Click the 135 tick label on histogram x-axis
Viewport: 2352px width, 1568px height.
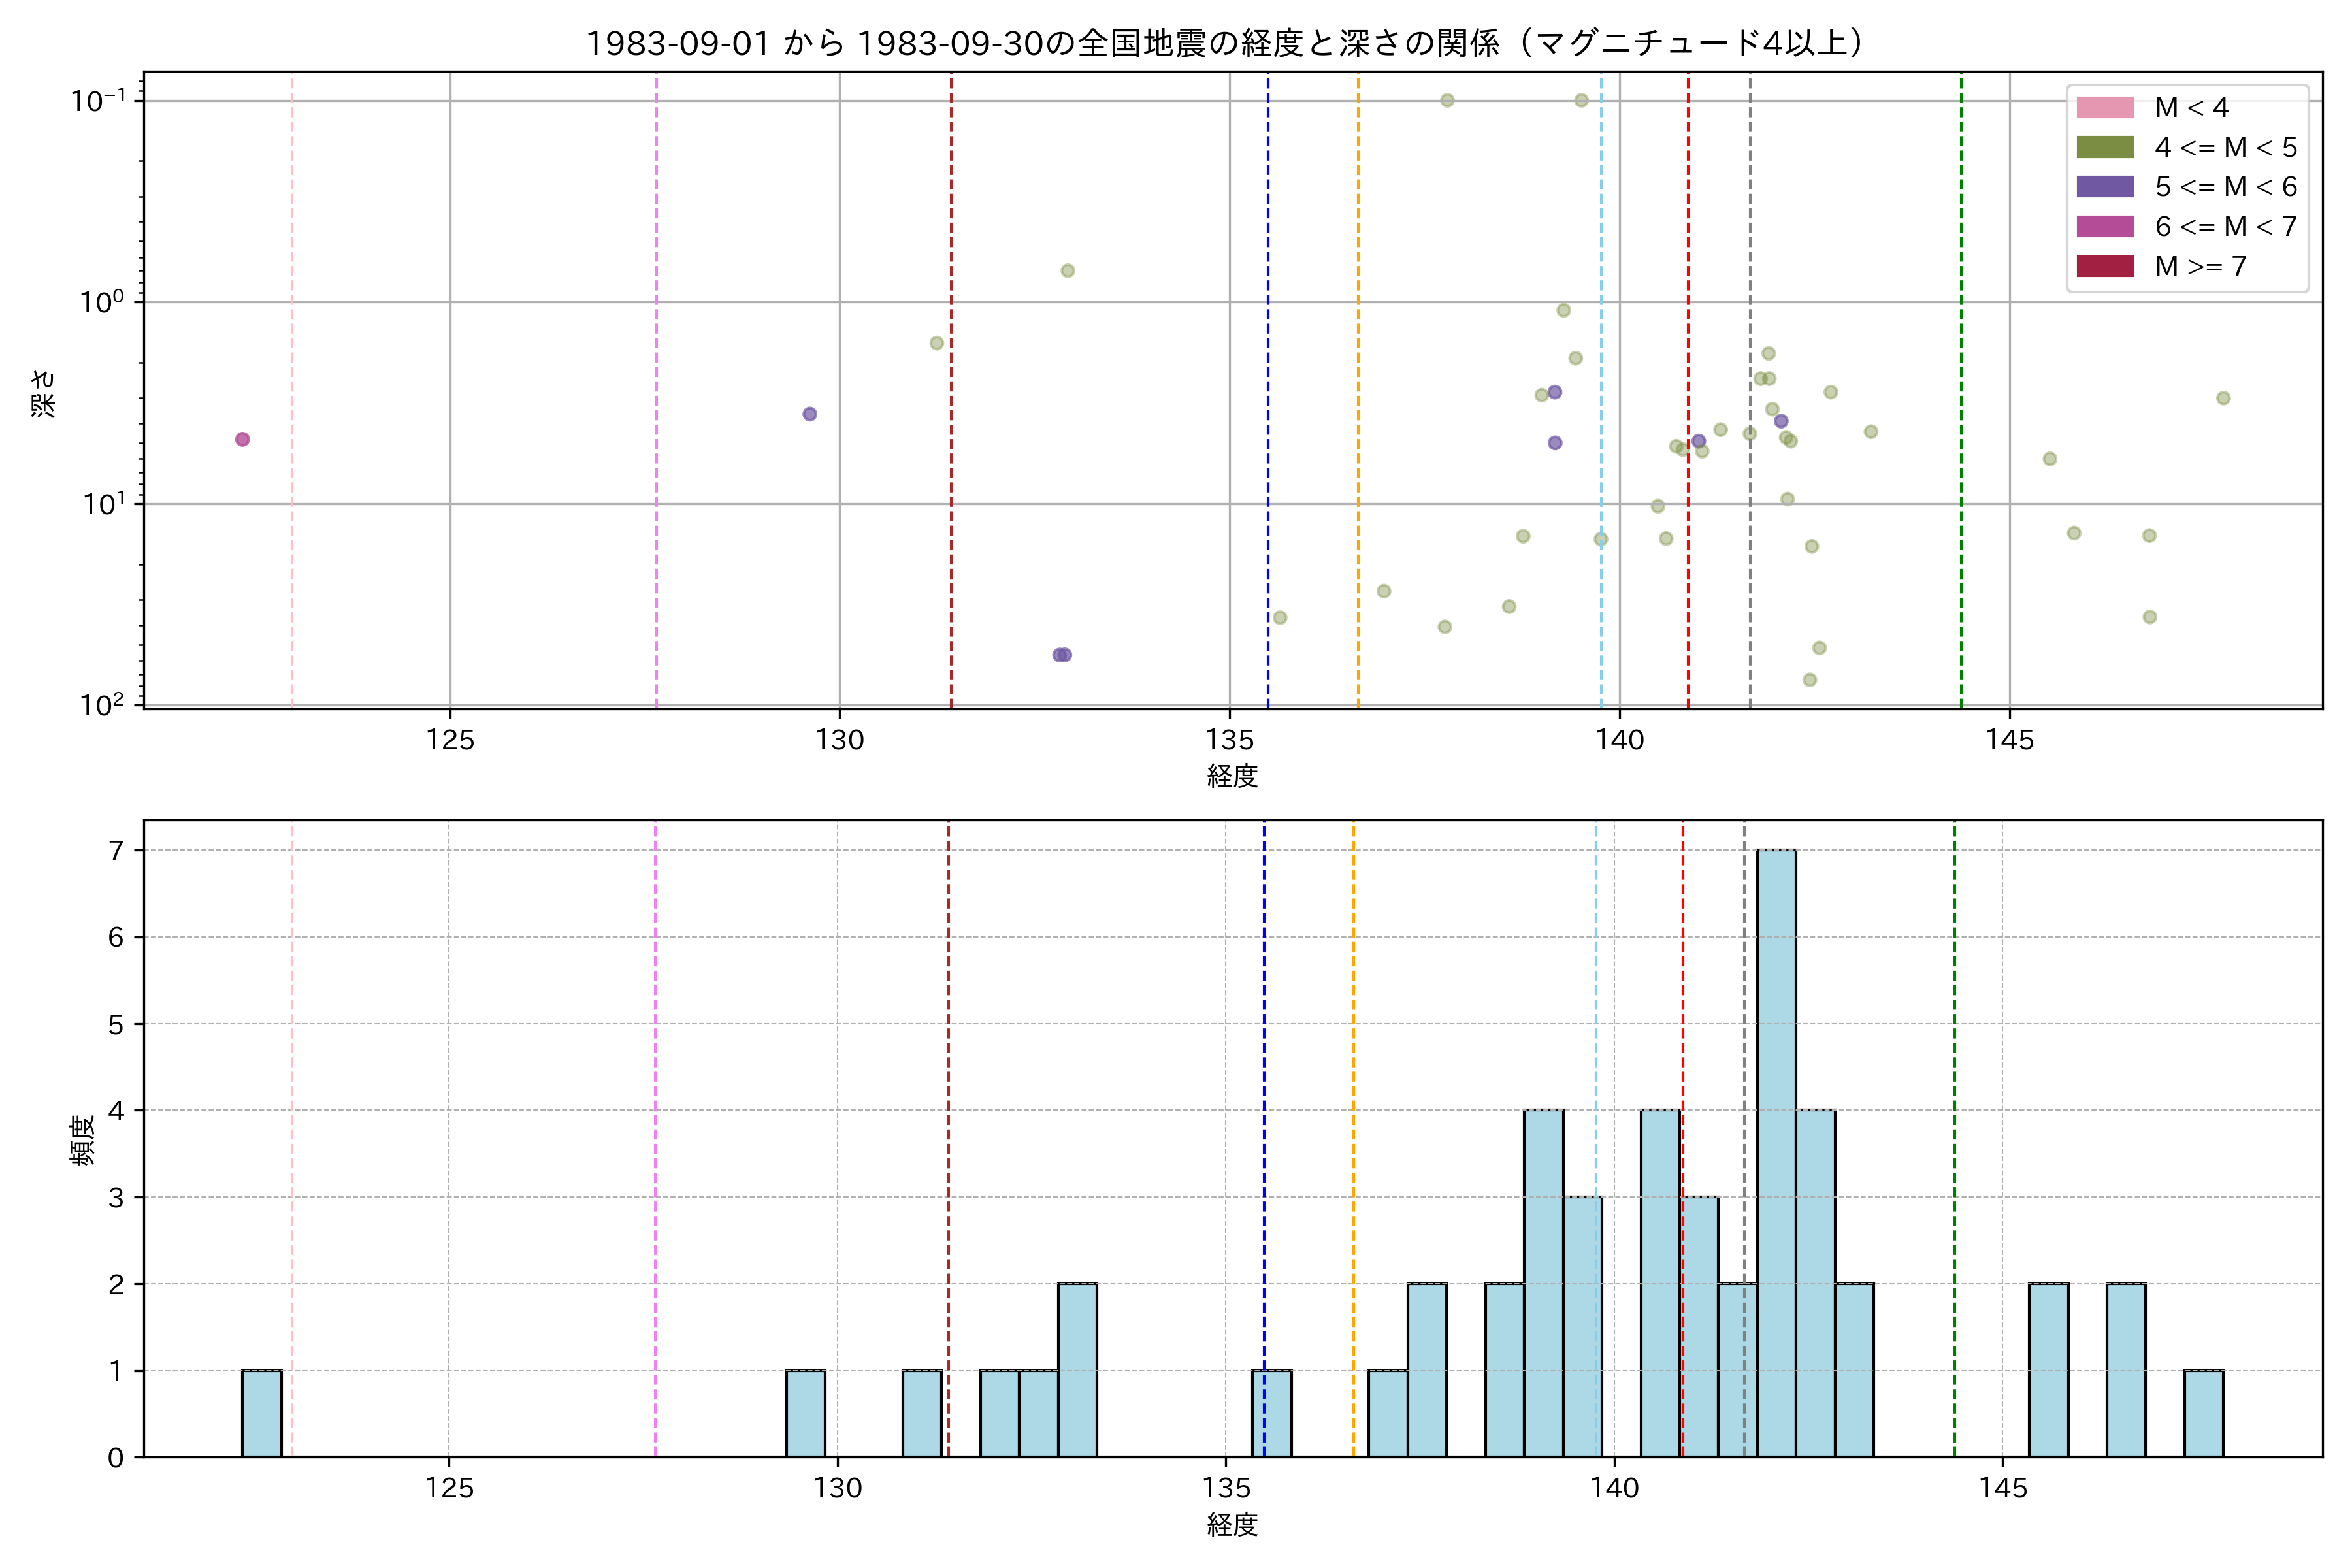[1226, 1488]
